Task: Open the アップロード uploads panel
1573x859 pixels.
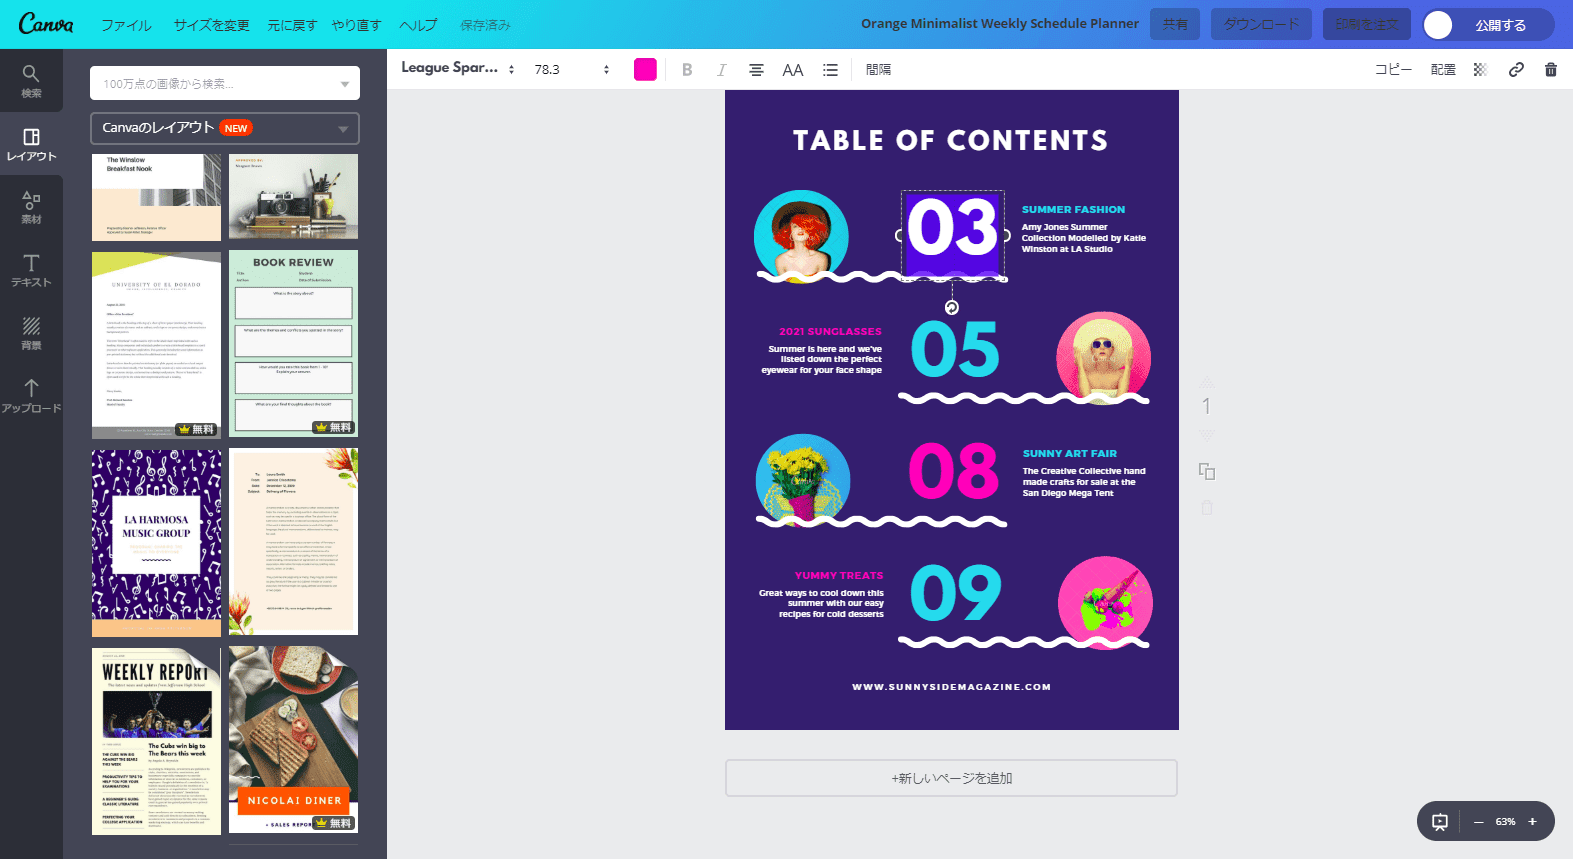Action: [31, 396]
